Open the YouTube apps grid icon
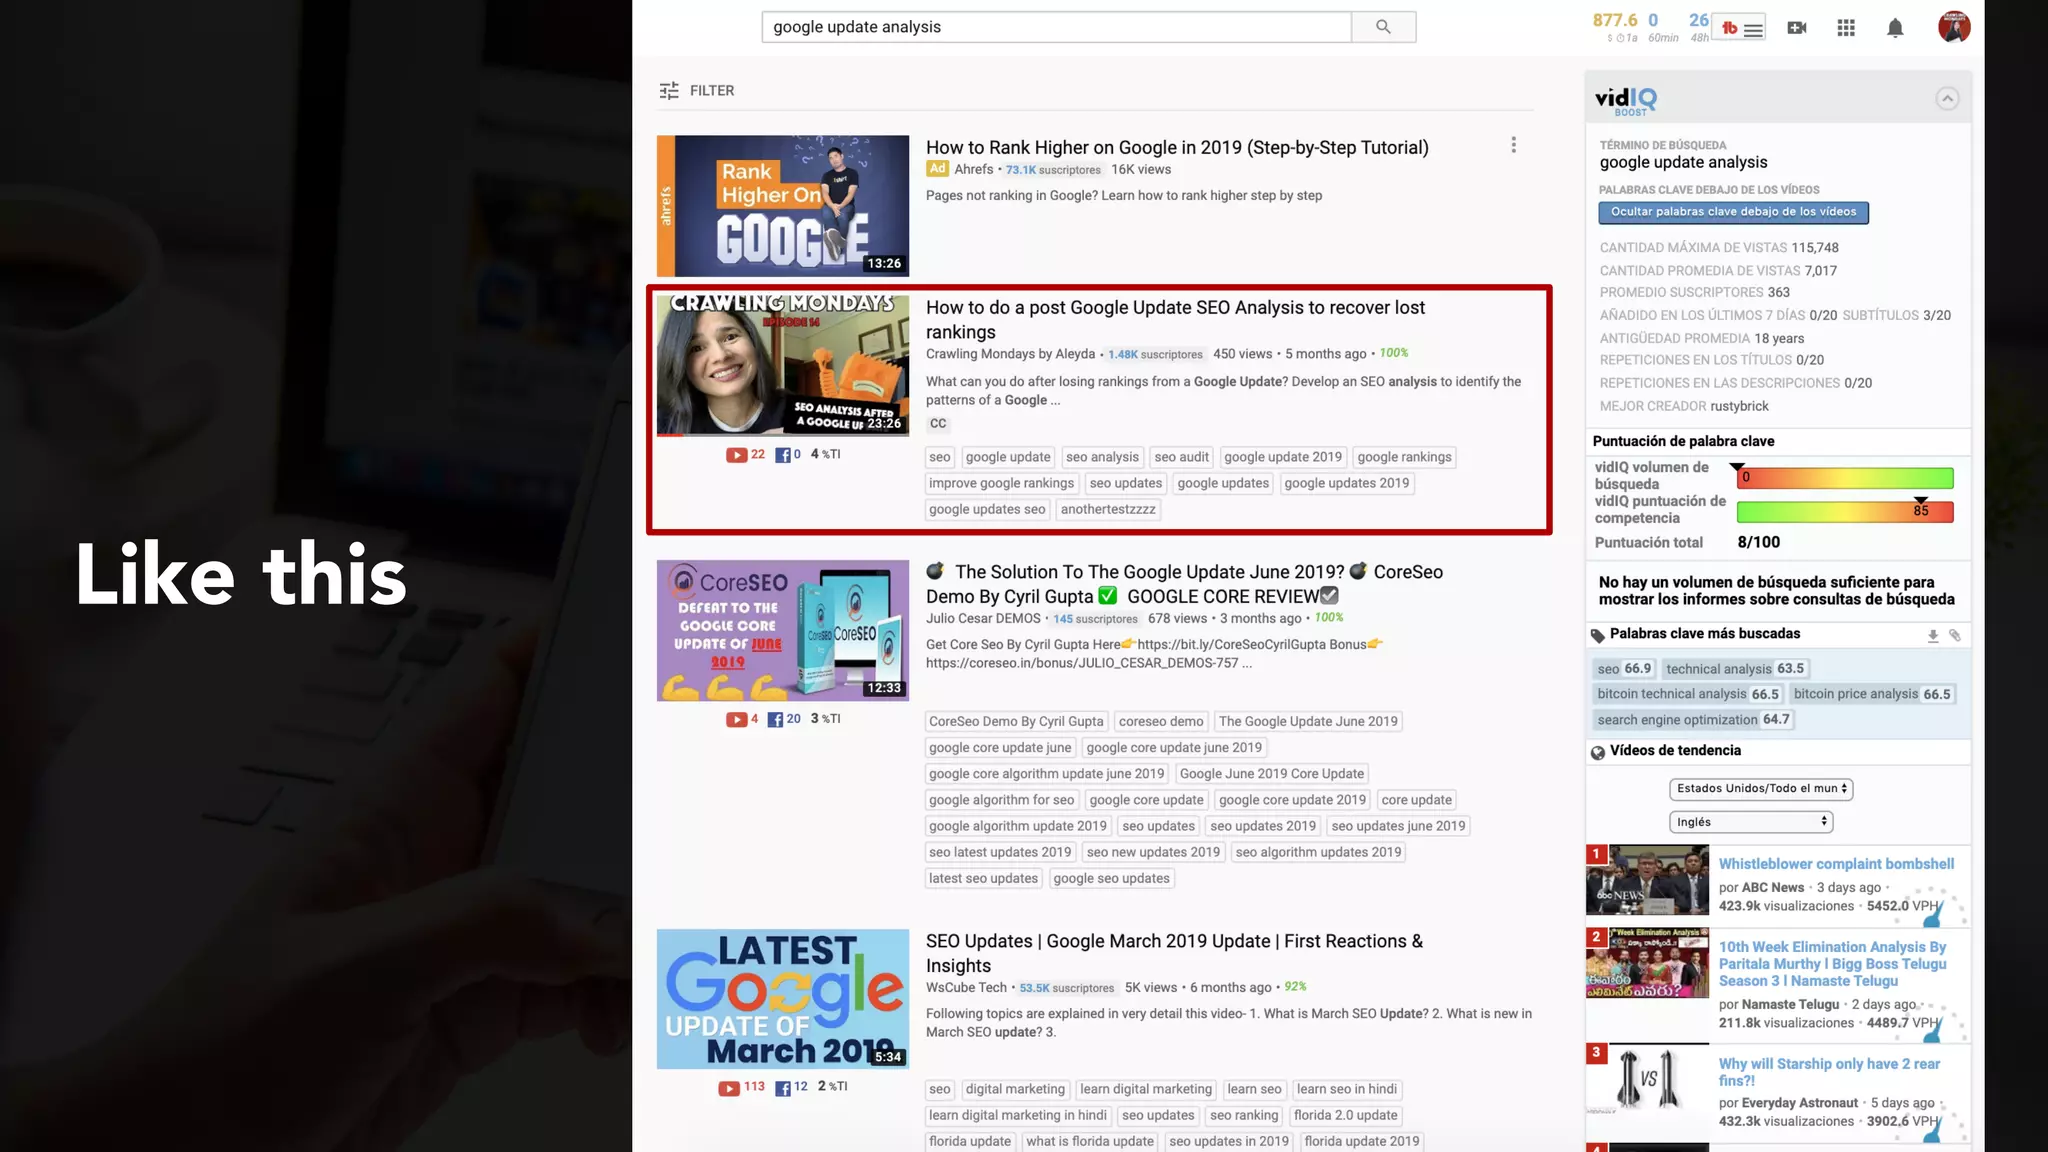 [x=1846, y=28]
